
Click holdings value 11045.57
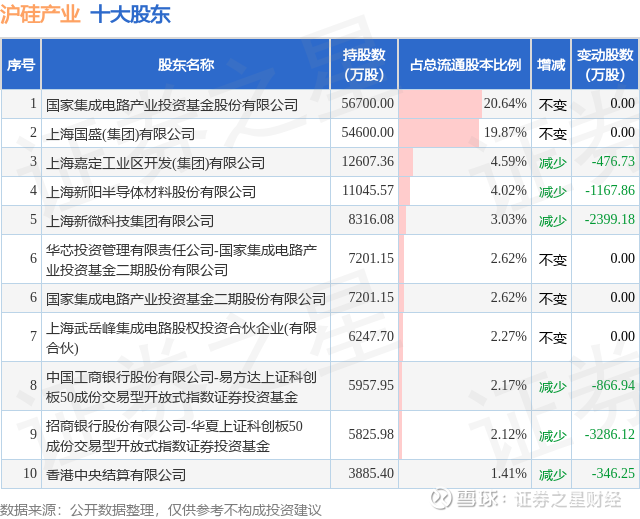pyautogui.click(x=367, y=190)
